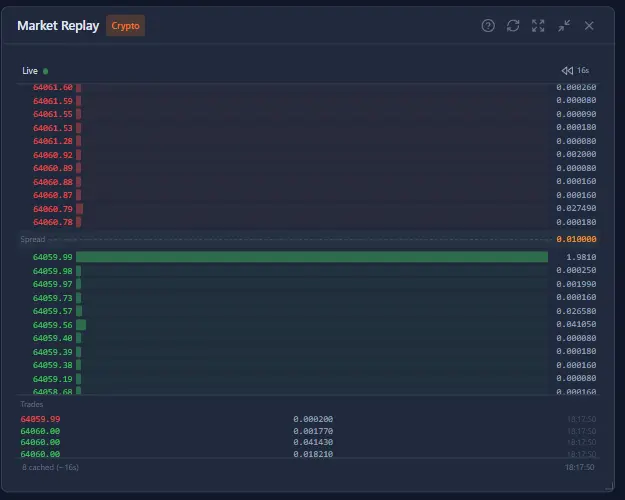The height and width of the screenshot is (500, 625).
Task: Click the rewind 16s control
Action: pyautogui.click(x=575, y=71)
